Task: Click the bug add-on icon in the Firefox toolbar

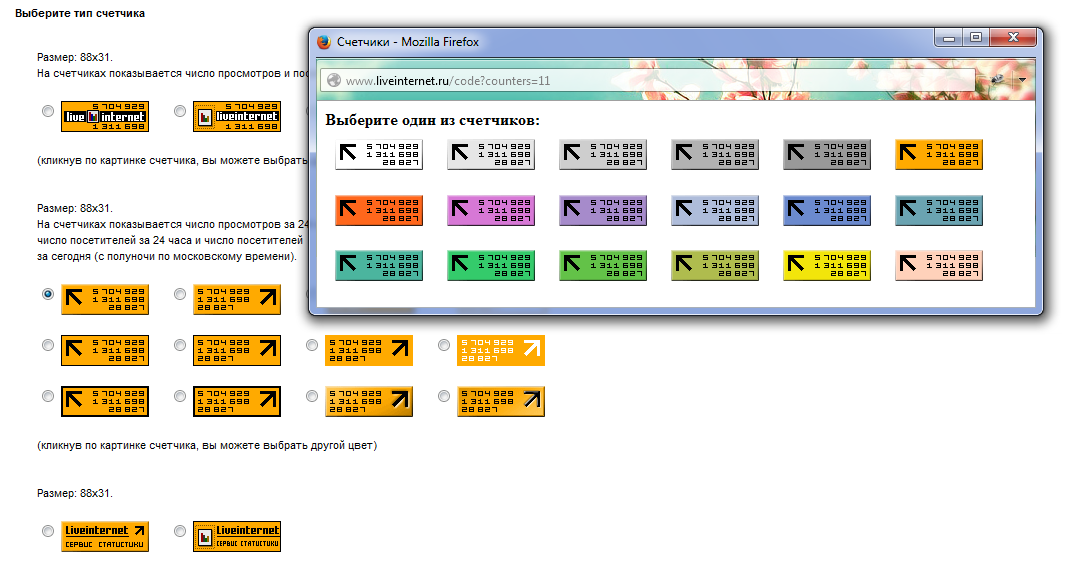Action: click(x=998, y=80)
